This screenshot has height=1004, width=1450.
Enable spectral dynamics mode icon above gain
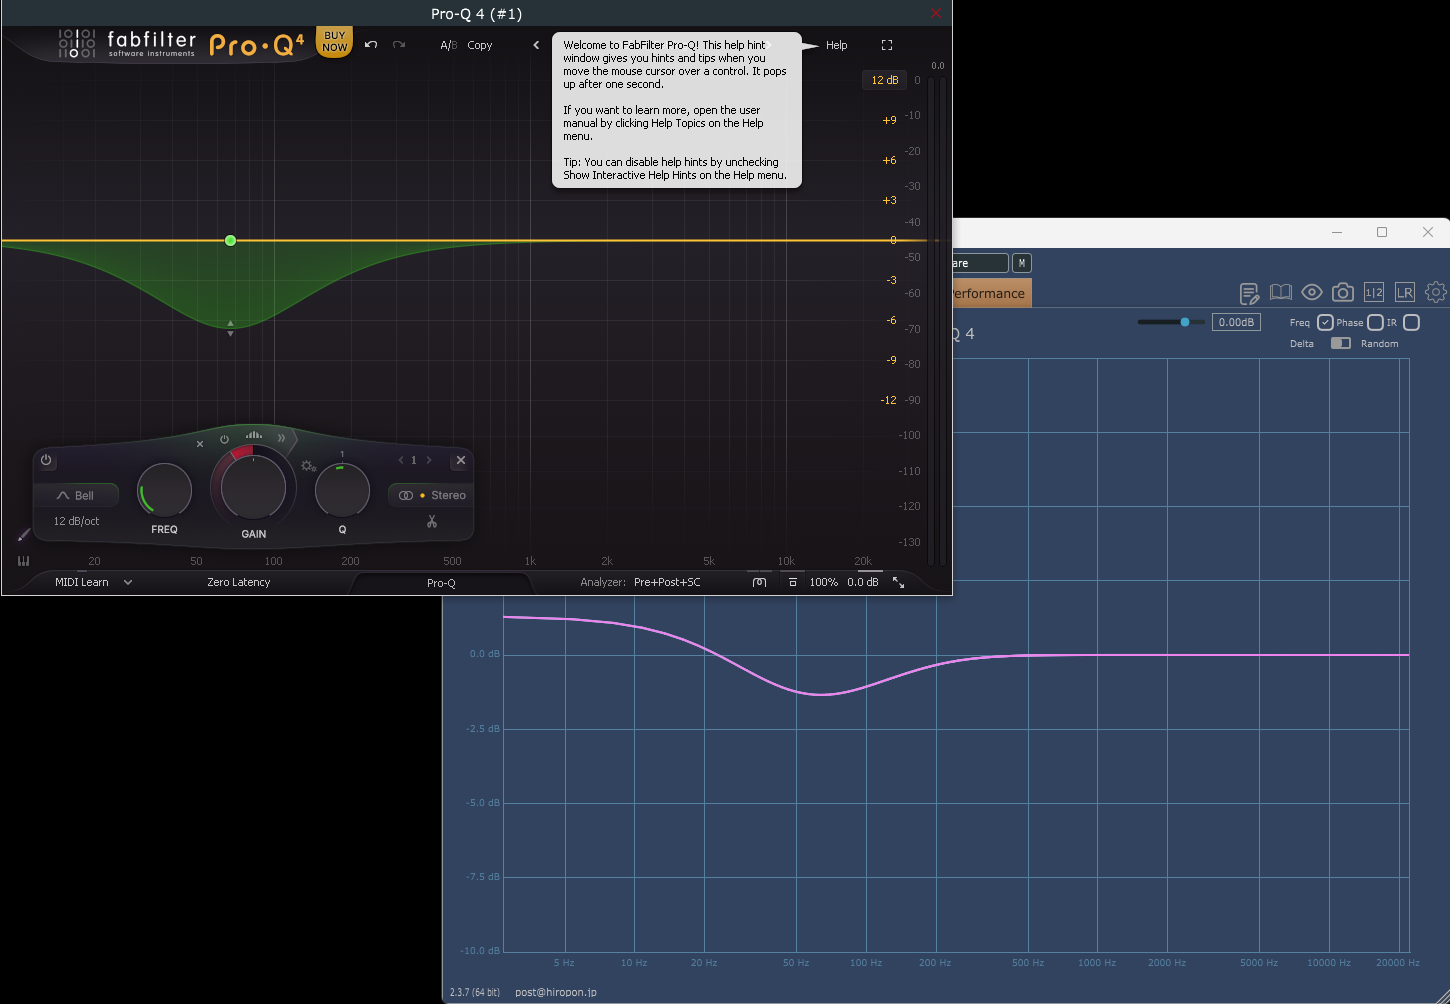coord(254,435)
